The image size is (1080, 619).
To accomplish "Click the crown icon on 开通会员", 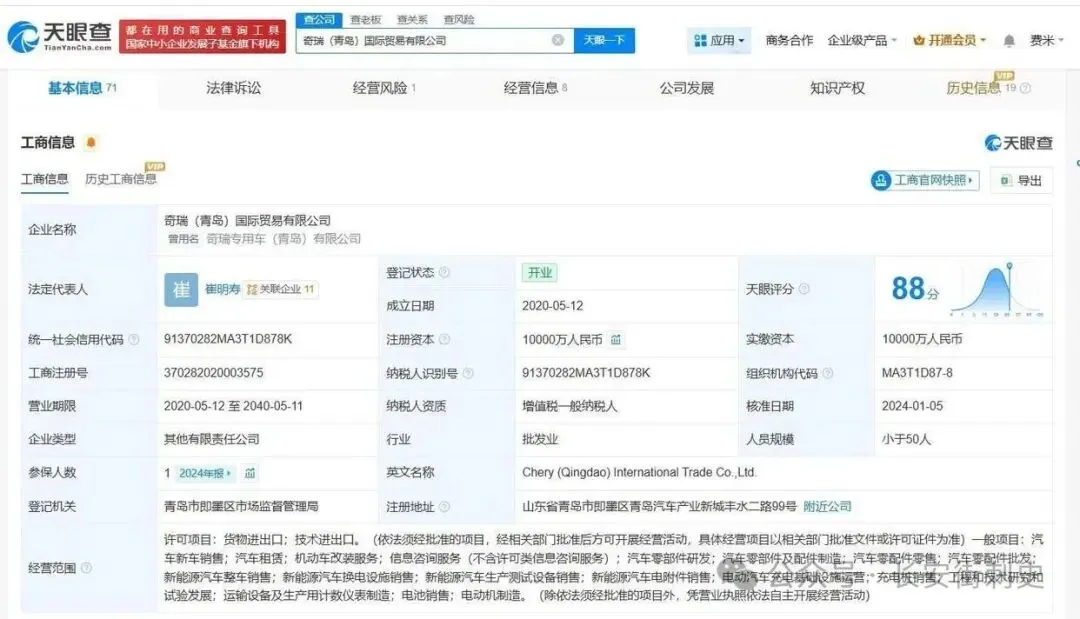I will click(x=918, y=41).
